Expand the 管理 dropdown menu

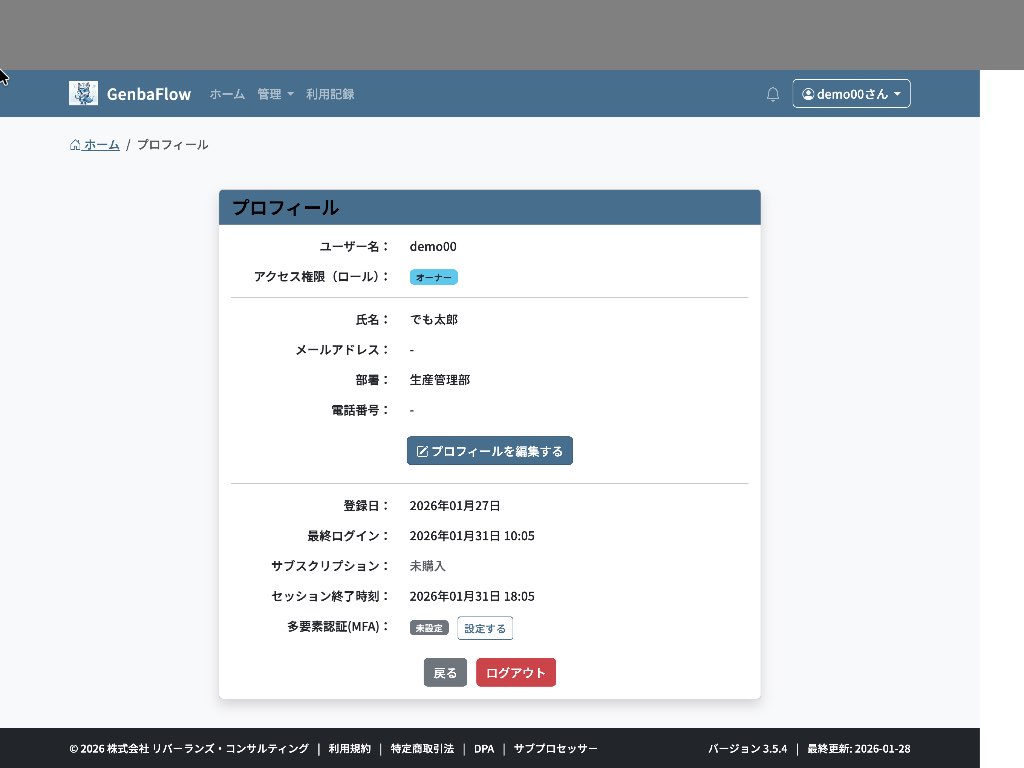tap(275, 94)
